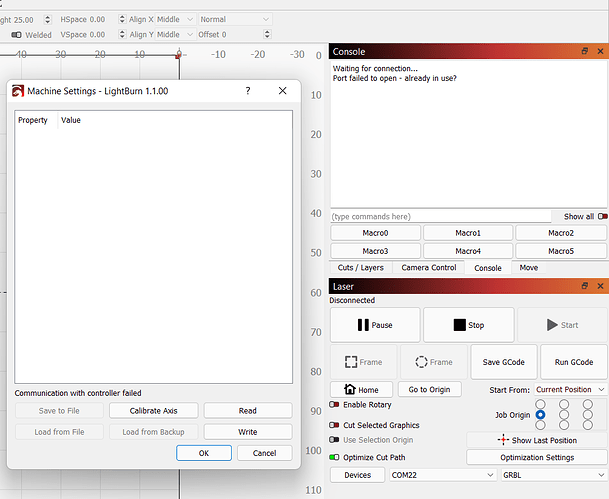Close the Console panel
The image size is (609, 499).
(600, 51)
